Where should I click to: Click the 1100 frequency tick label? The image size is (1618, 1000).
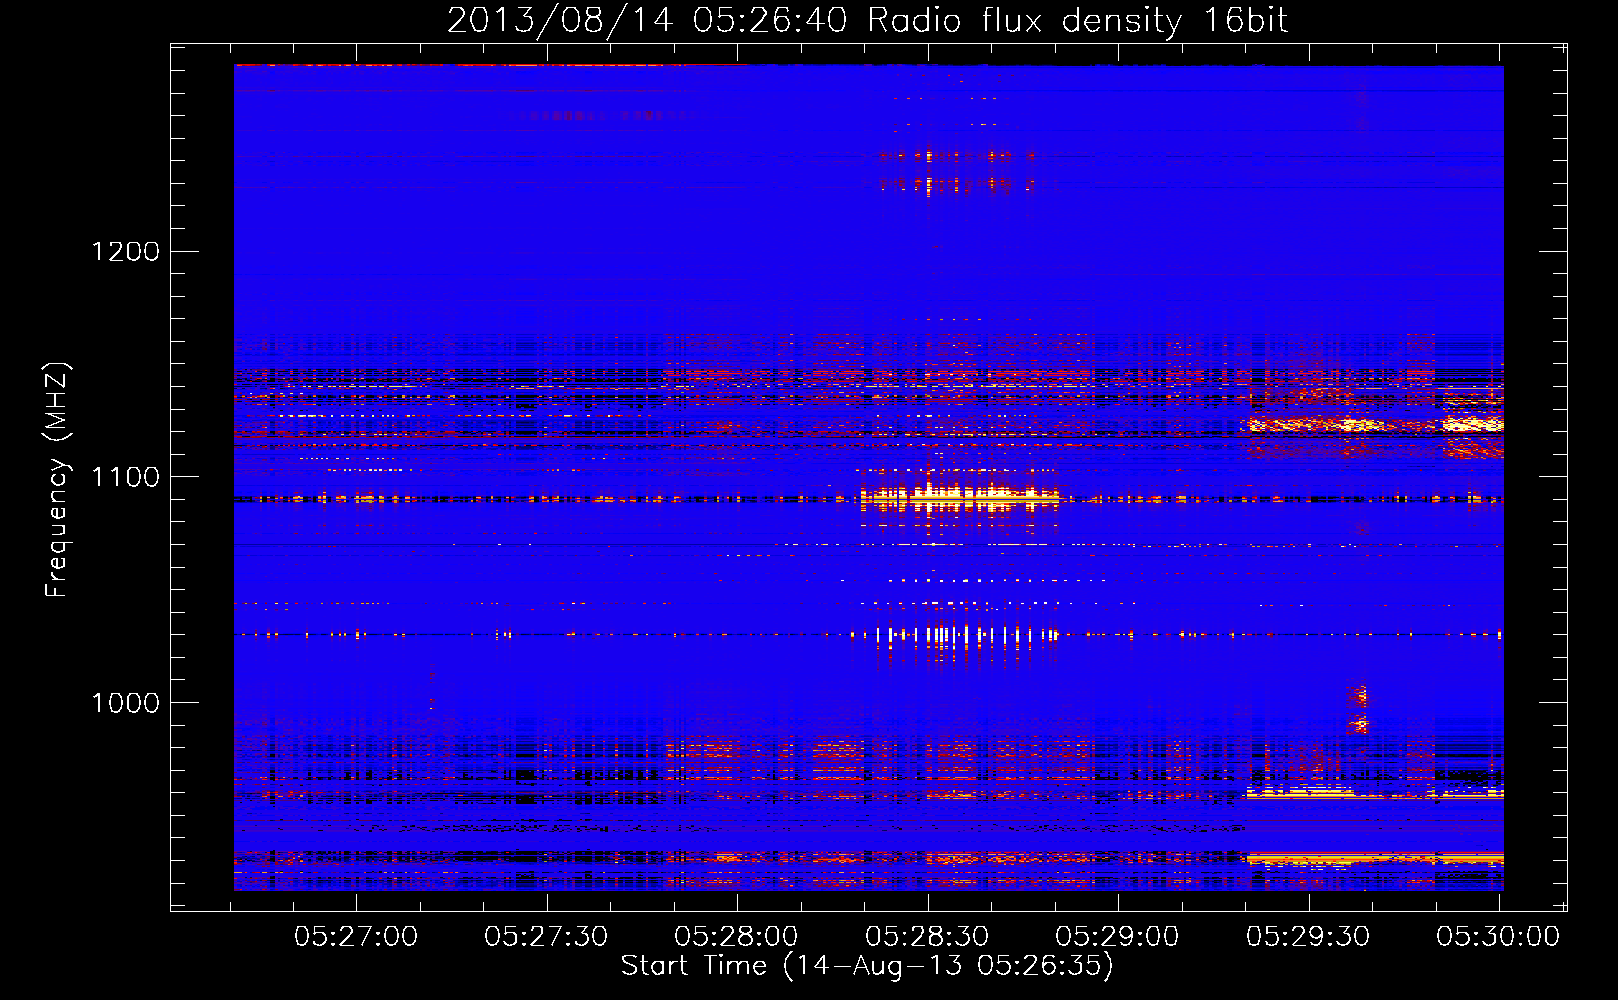click(x=126, y=477)
